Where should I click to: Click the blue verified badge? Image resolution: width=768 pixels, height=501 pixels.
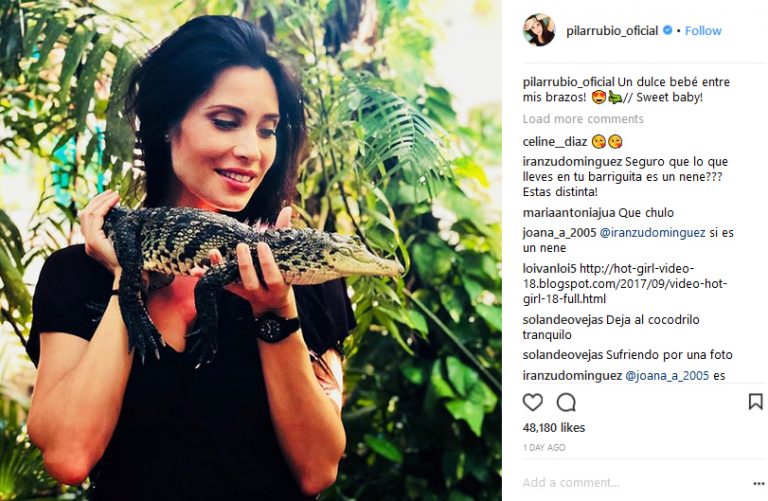coord(667,30)
